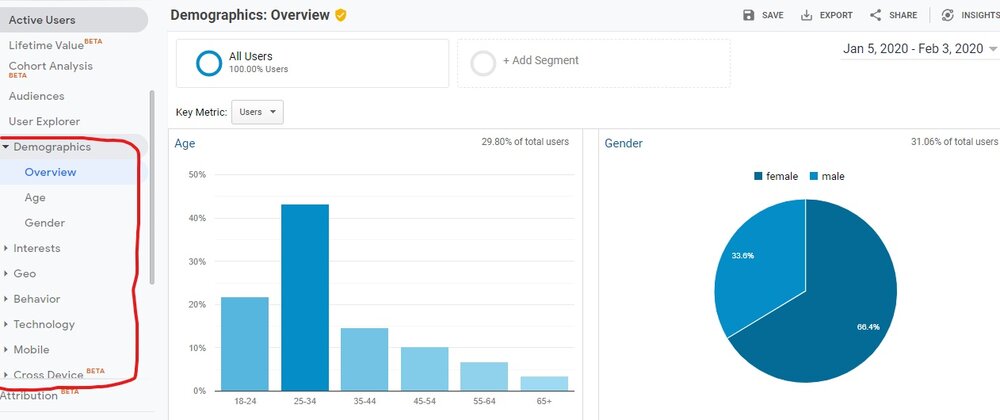Open the Key Metric Users dropdown
Screen dimensions: 1000x420
click(258, 112)
